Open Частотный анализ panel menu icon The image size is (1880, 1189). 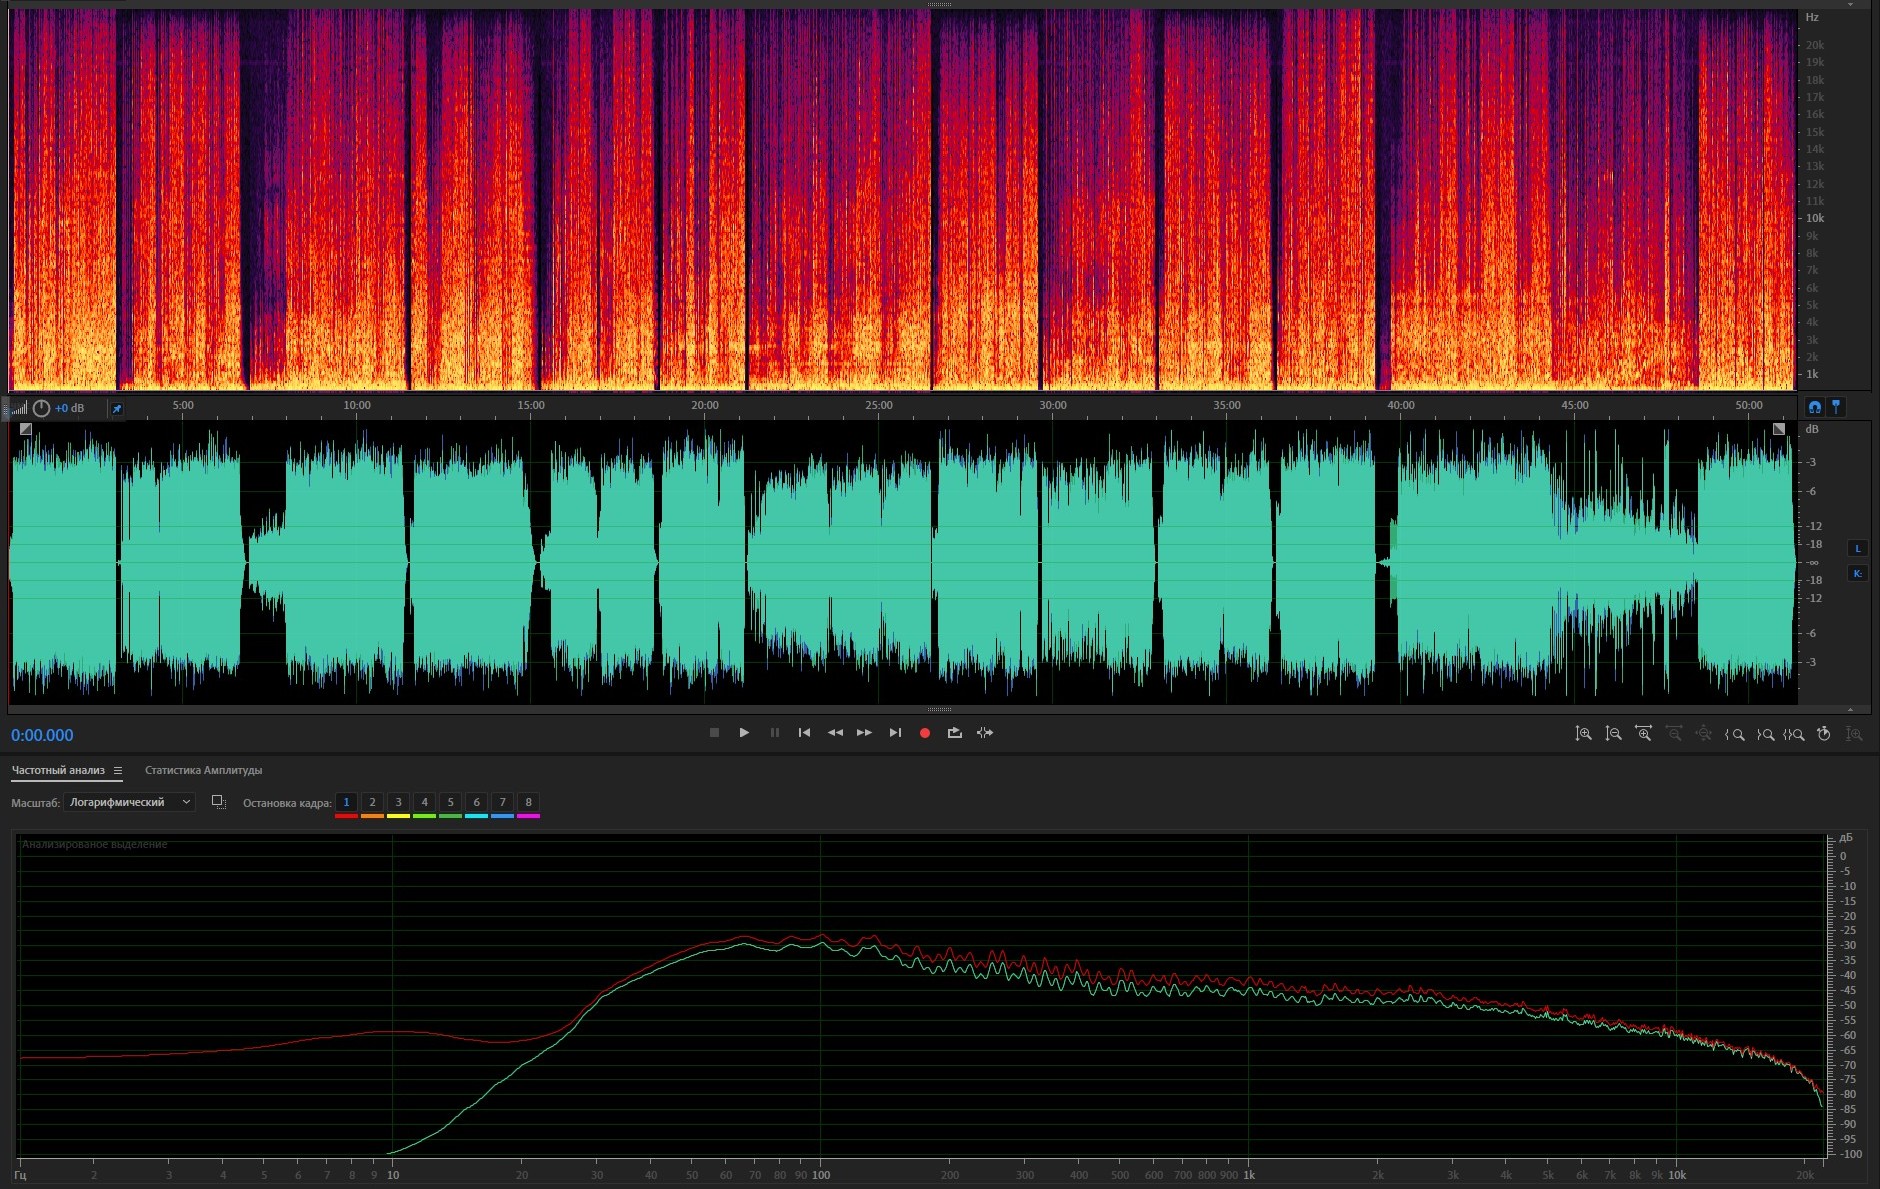[118, 770]
